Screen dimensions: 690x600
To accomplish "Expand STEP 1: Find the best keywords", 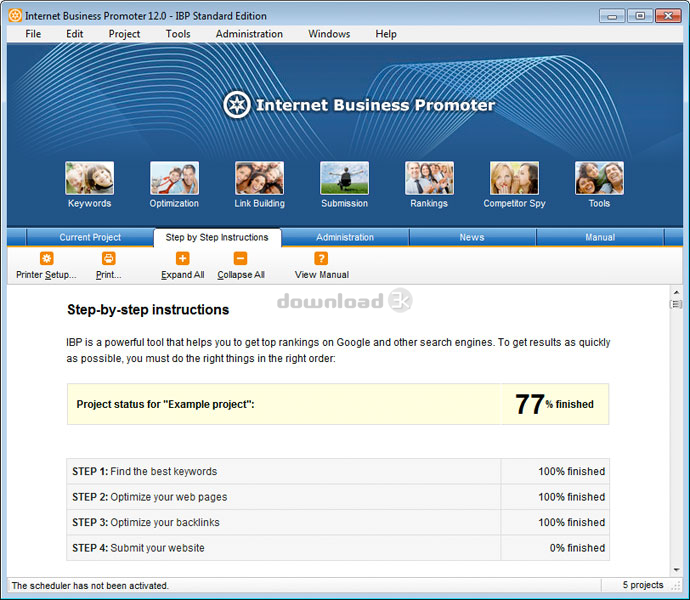I will click(x=283, y=471).
